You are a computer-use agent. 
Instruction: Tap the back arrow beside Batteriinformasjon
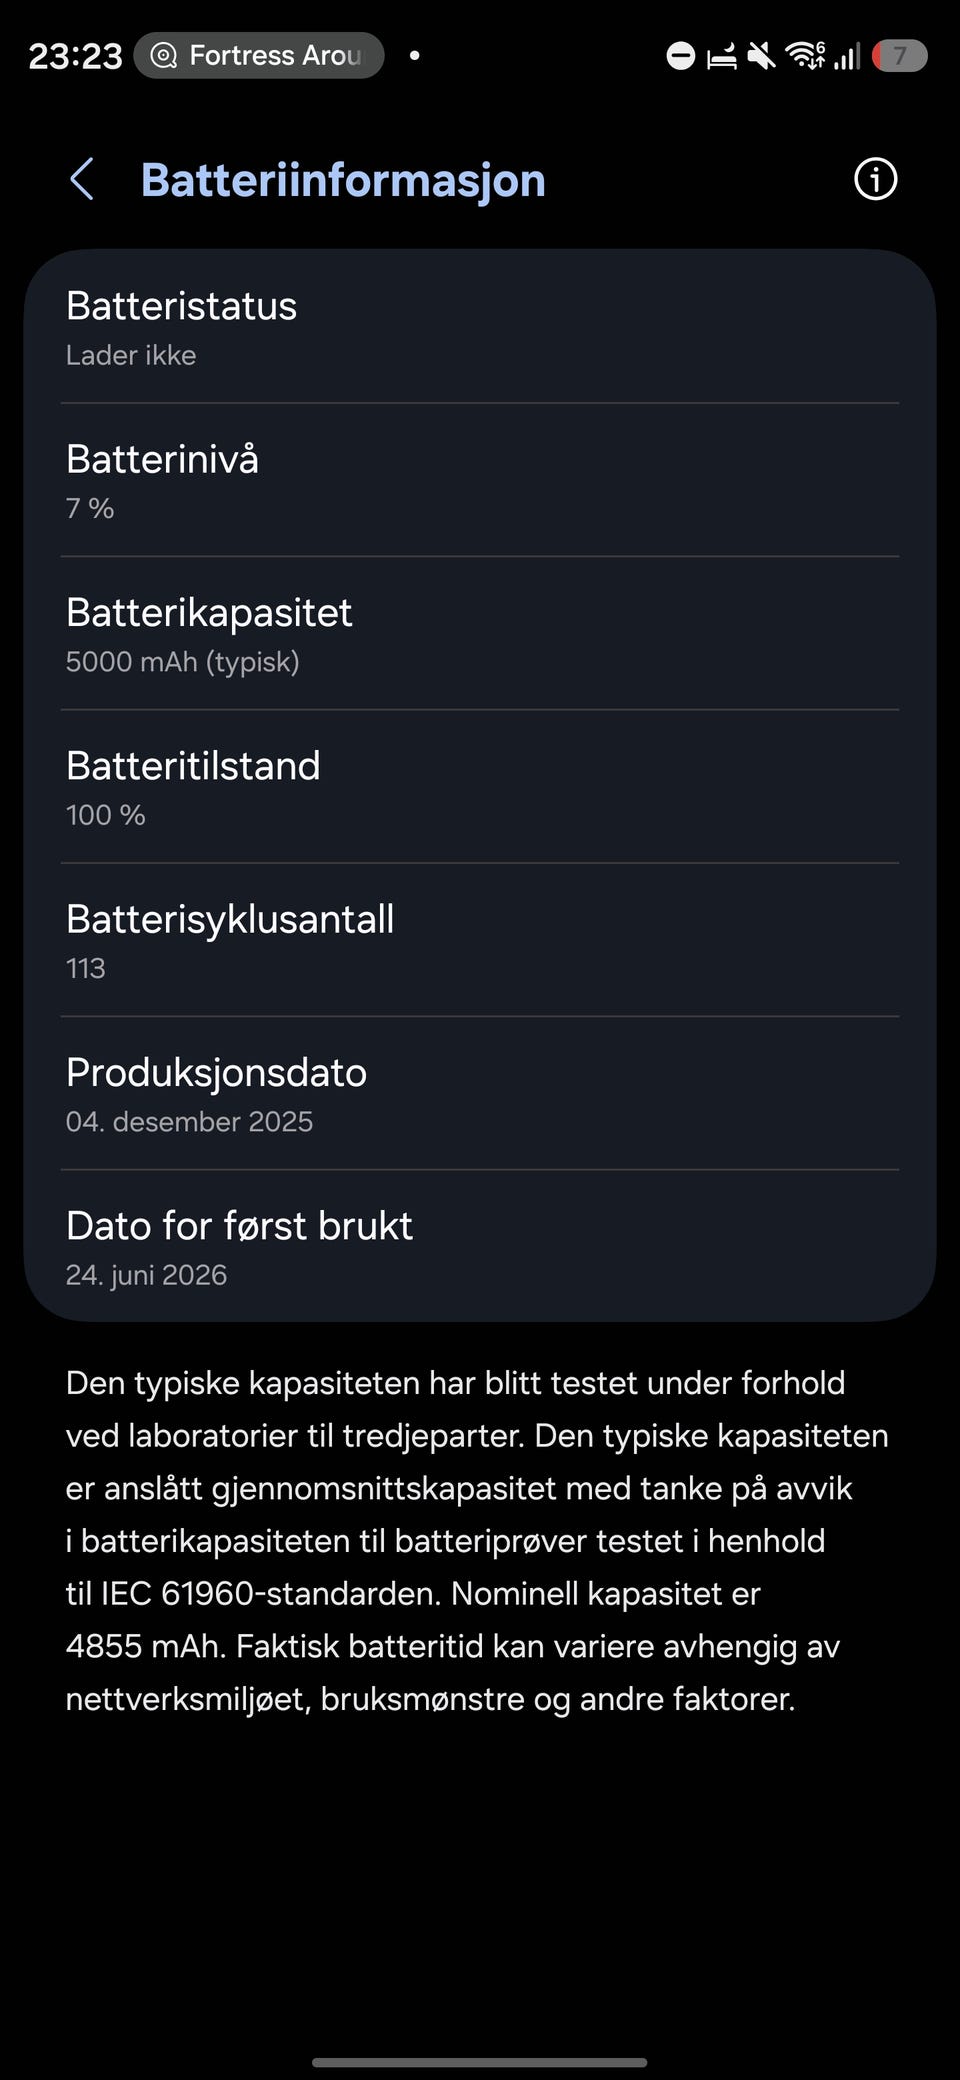tap(82, 180)
